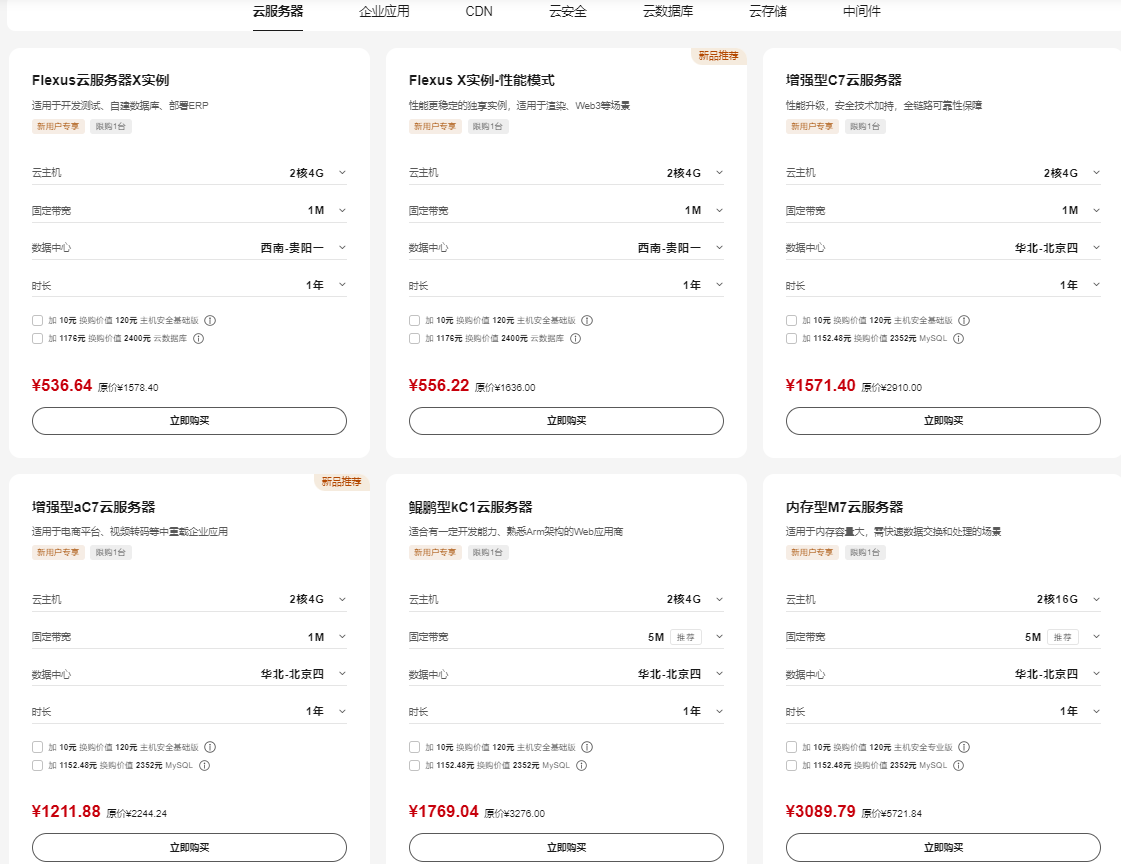Click 推荐 tag in 鲲鹏型kC1 bandwidth row
Image resolution: width=1121 pixels, height=864 pixels.
[x=686, y=637]
